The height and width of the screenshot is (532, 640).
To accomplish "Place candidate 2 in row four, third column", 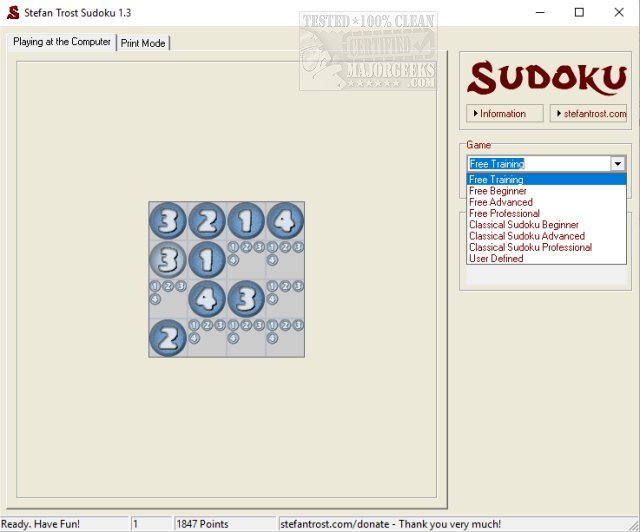I will click(x=246, y=325).
